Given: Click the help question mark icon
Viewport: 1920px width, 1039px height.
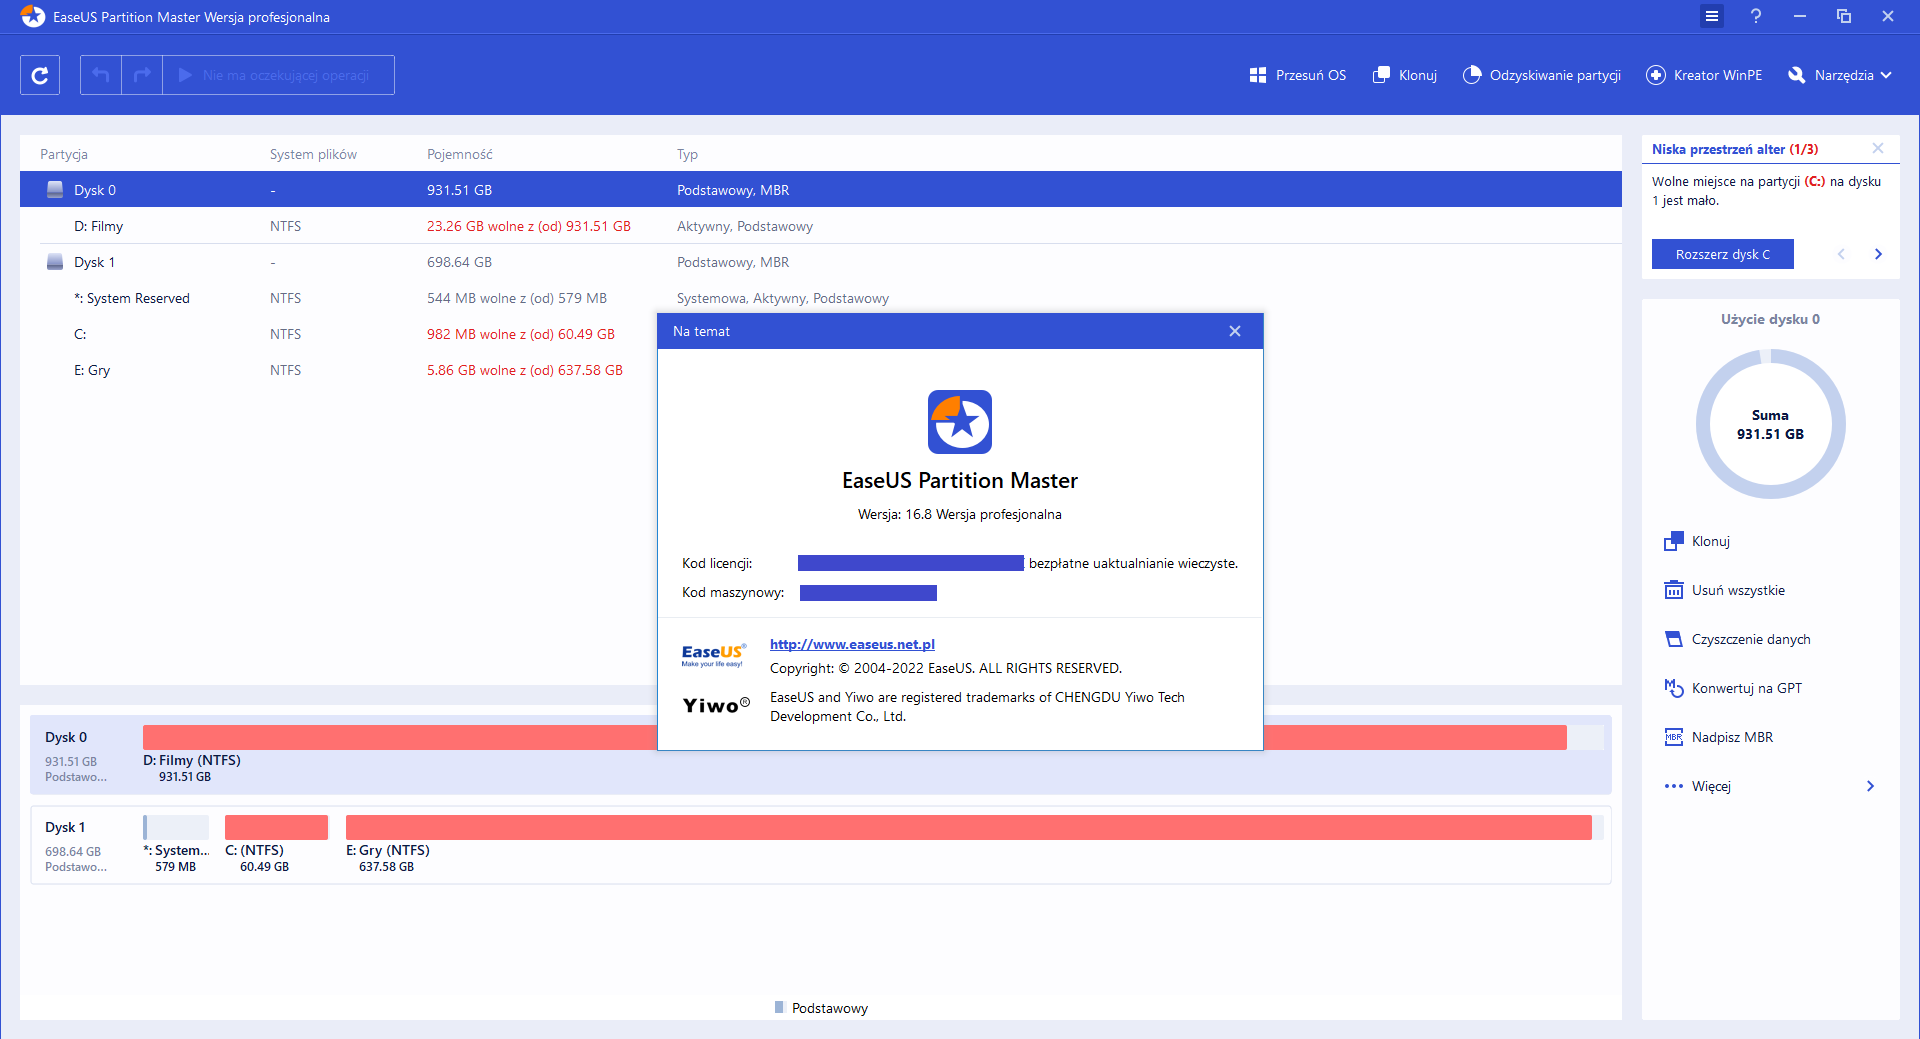Looking at the screenshot, I should 1756,16.
